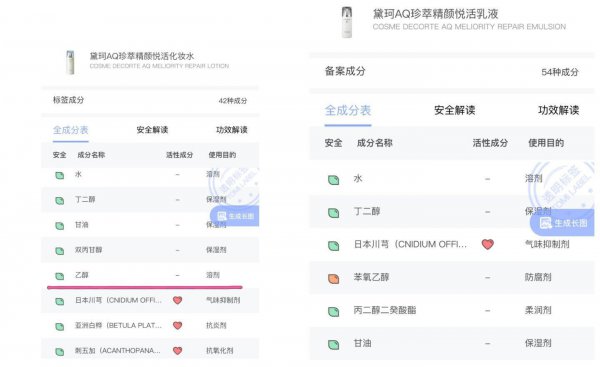Viewport: 600px width, 367px height.
Task: Open 全成分表 tab in right emulsion panel
Action: coord(348,110)
